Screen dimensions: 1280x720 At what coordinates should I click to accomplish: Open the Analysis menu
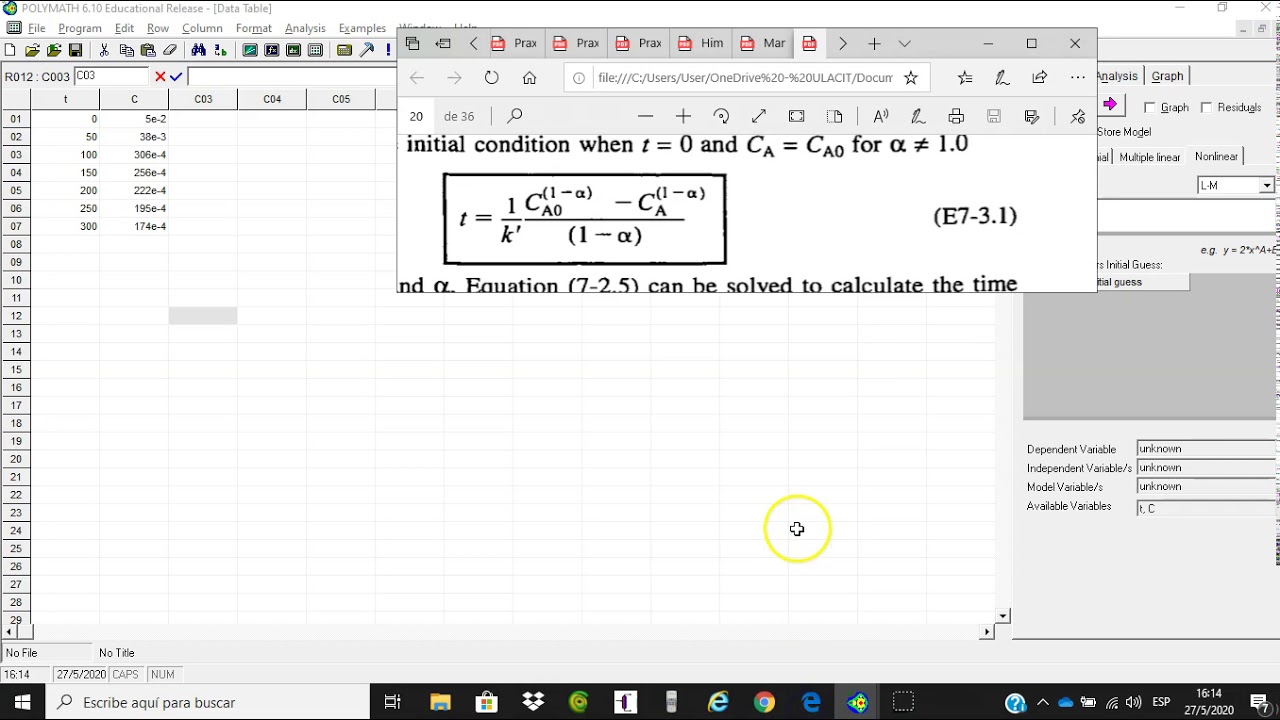[x=305, y=28]
